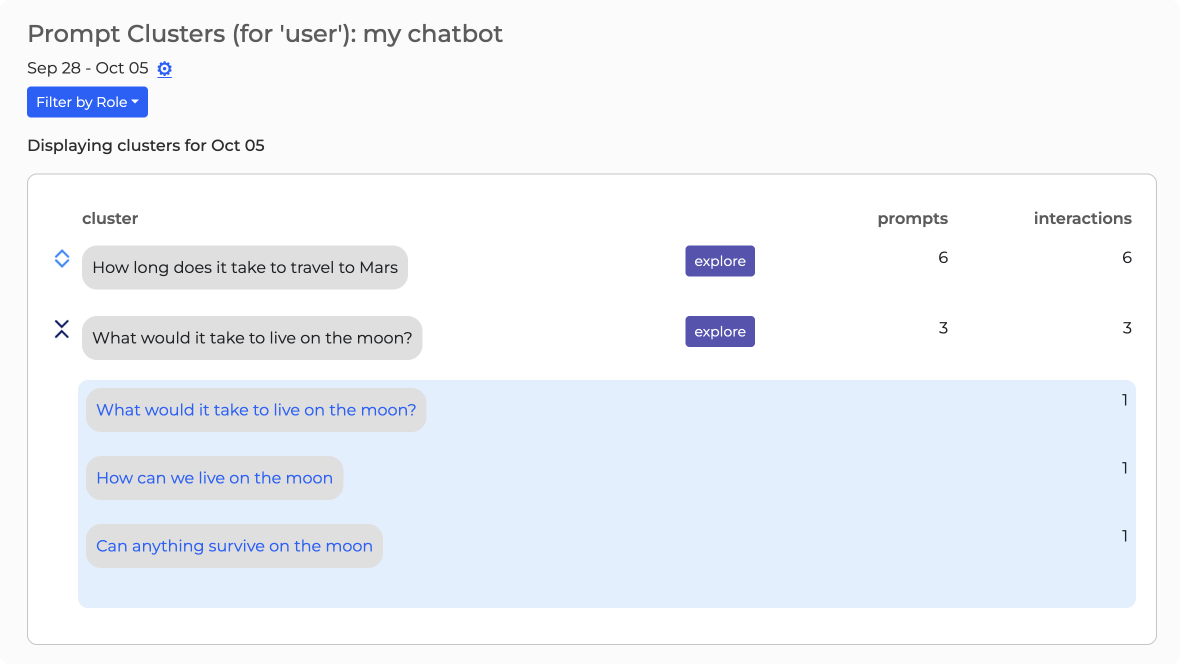This screenshot has height=664, width=1180.
Task: Expand the Mars travel cluster row
Action: (x=62, y=259)
